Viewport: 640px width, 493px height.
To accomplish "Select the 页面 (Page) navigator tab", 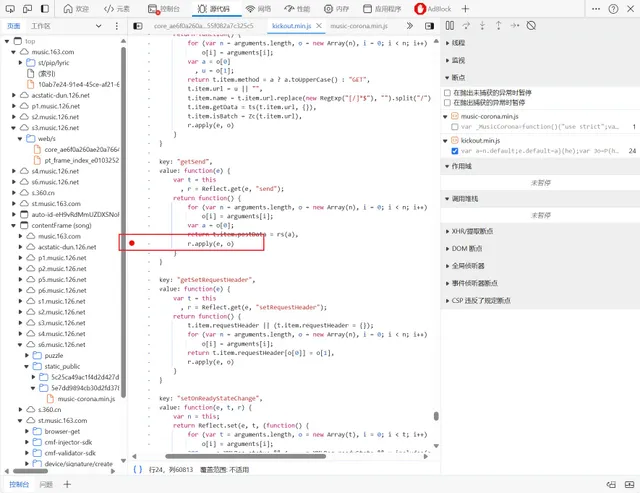I will pos(13,26).
